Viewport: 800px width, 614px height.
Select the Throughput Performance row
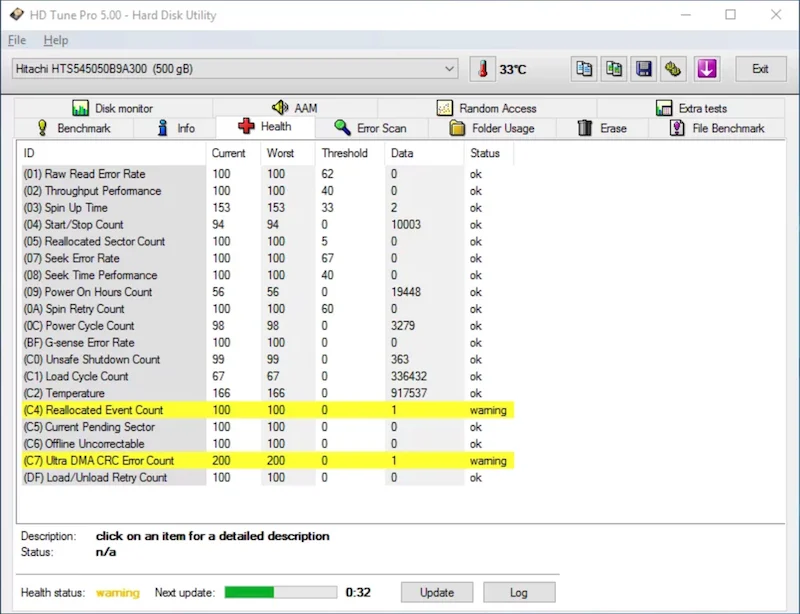(x=268, y=191)
